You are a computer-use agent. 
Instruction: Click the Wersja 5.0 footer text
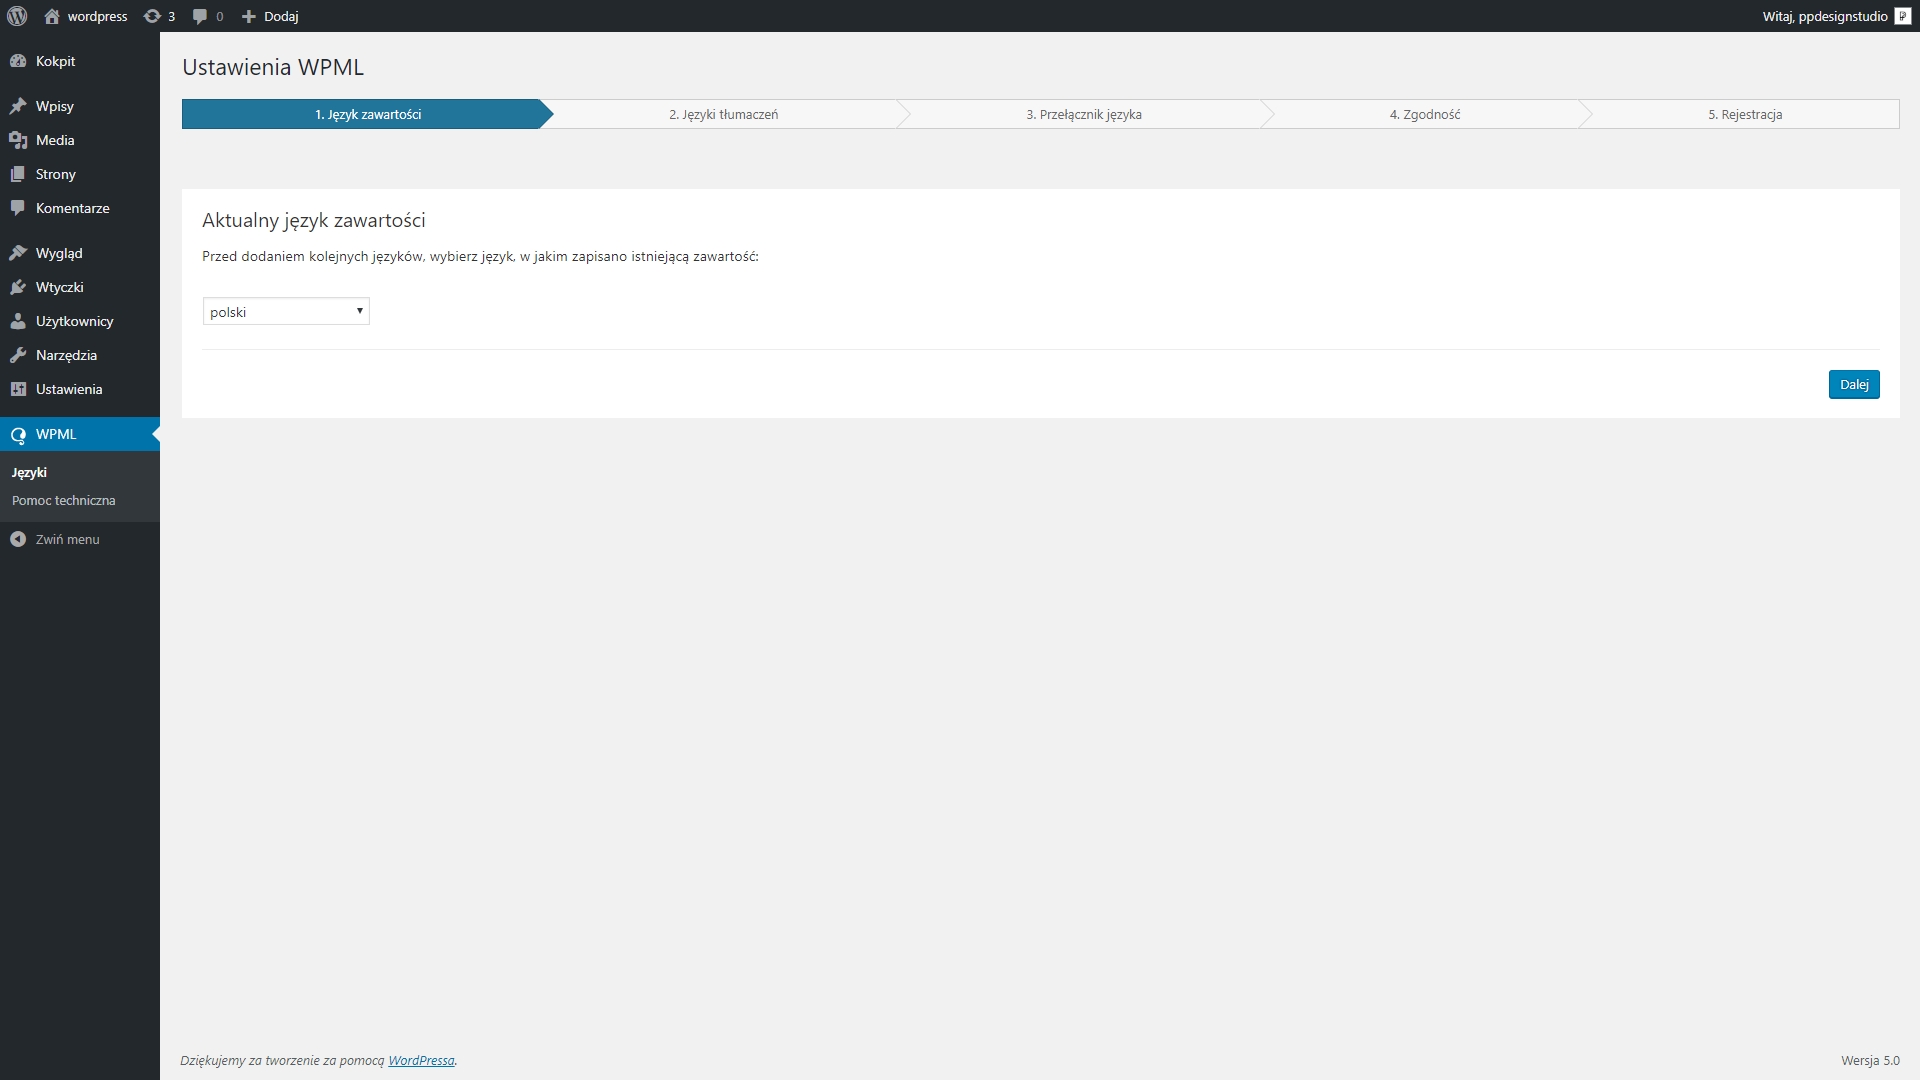click(1870, 1060)
